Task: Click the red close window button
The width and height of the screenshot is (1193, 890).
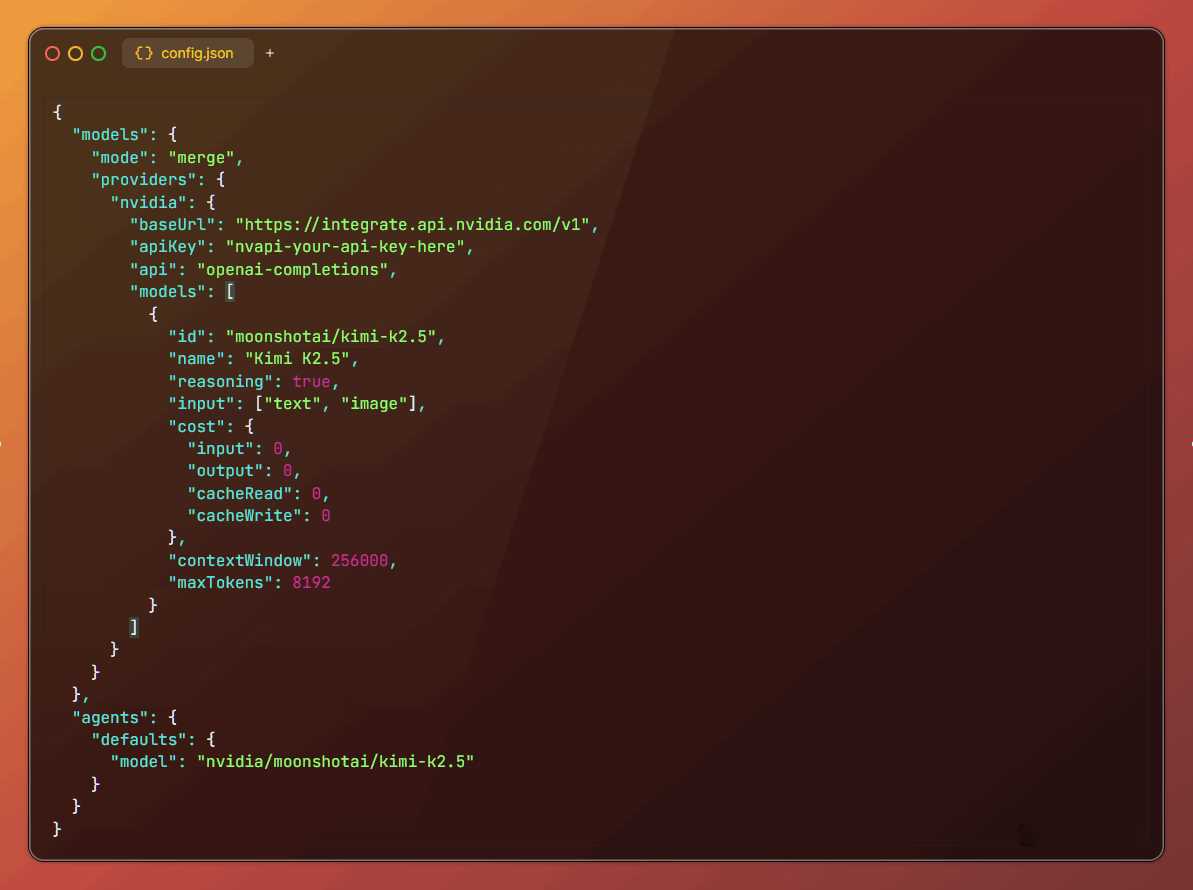Action: click(52, 53)
